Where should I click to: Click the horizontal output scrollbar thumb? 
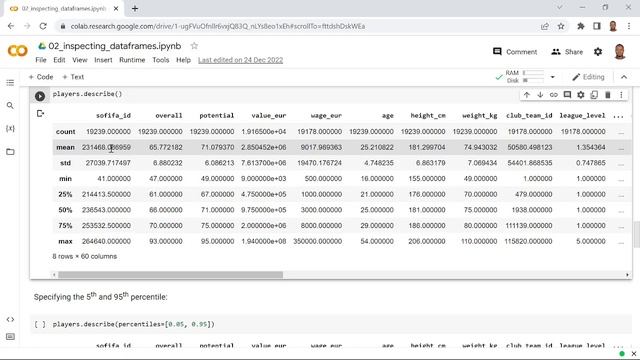170,275
